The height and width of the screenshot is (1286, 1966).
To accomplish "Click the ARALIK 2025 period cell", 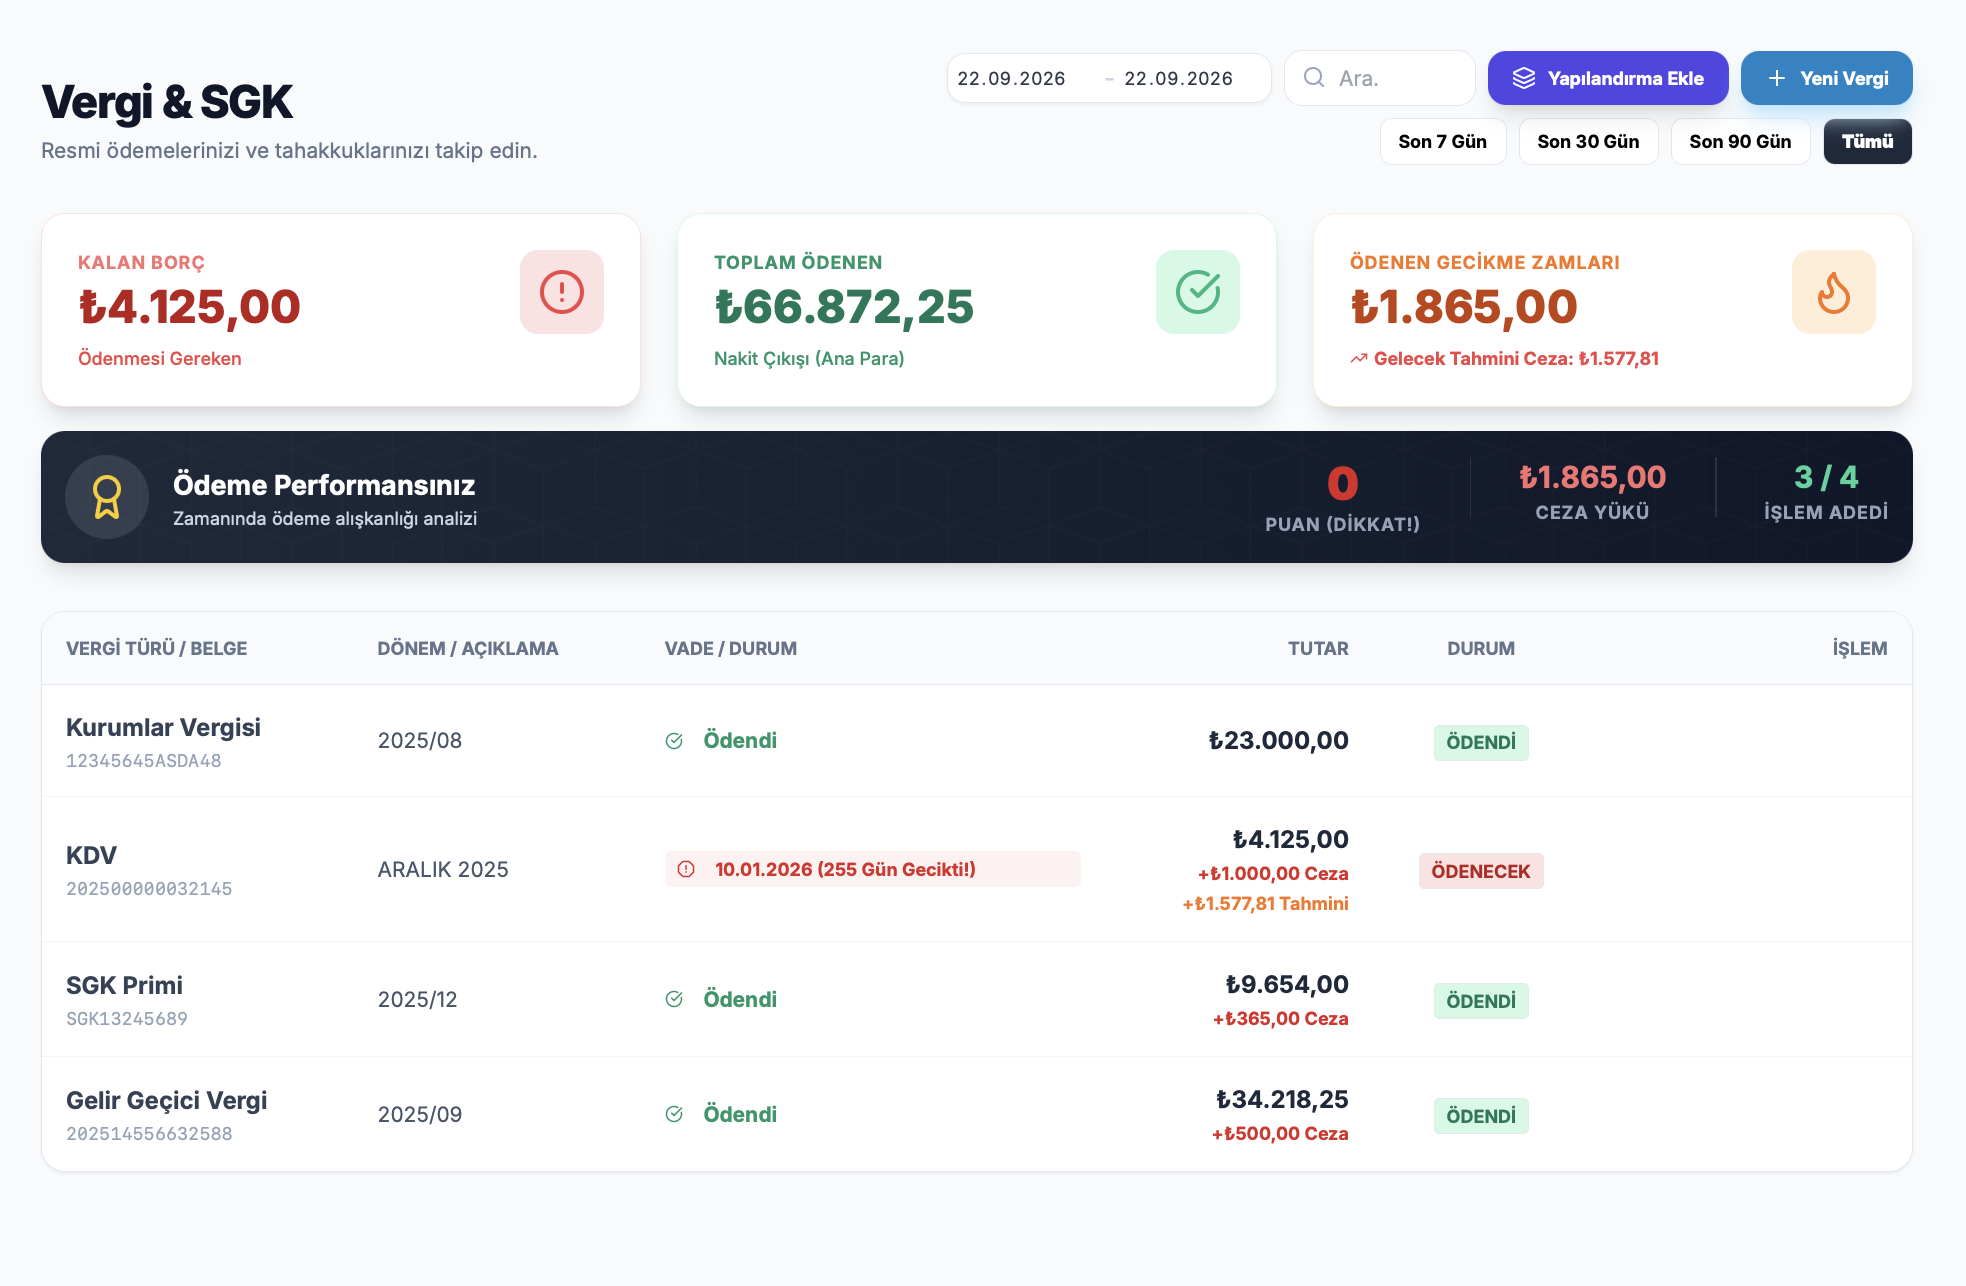I will 443,870.
